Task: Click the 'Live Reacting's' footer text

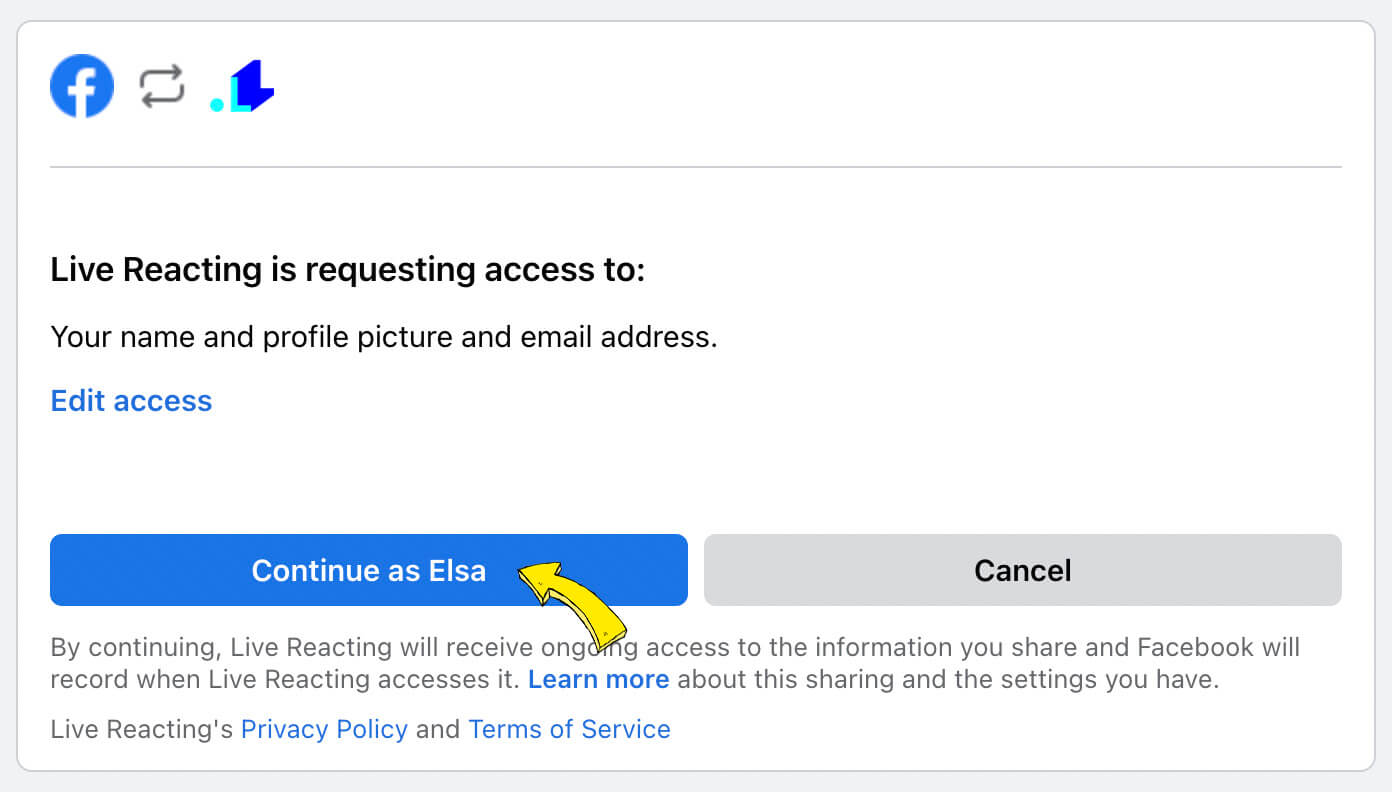Action: 142,729
